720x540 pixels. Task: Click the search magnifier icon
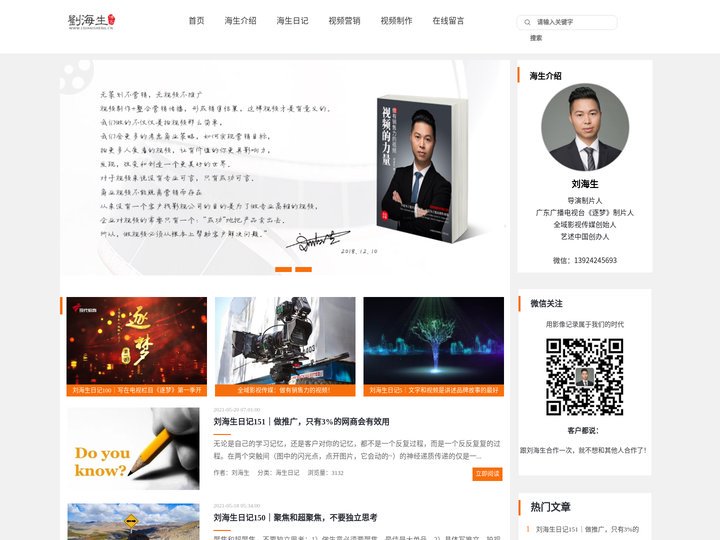pyautogui.click(x=527, y=22)
